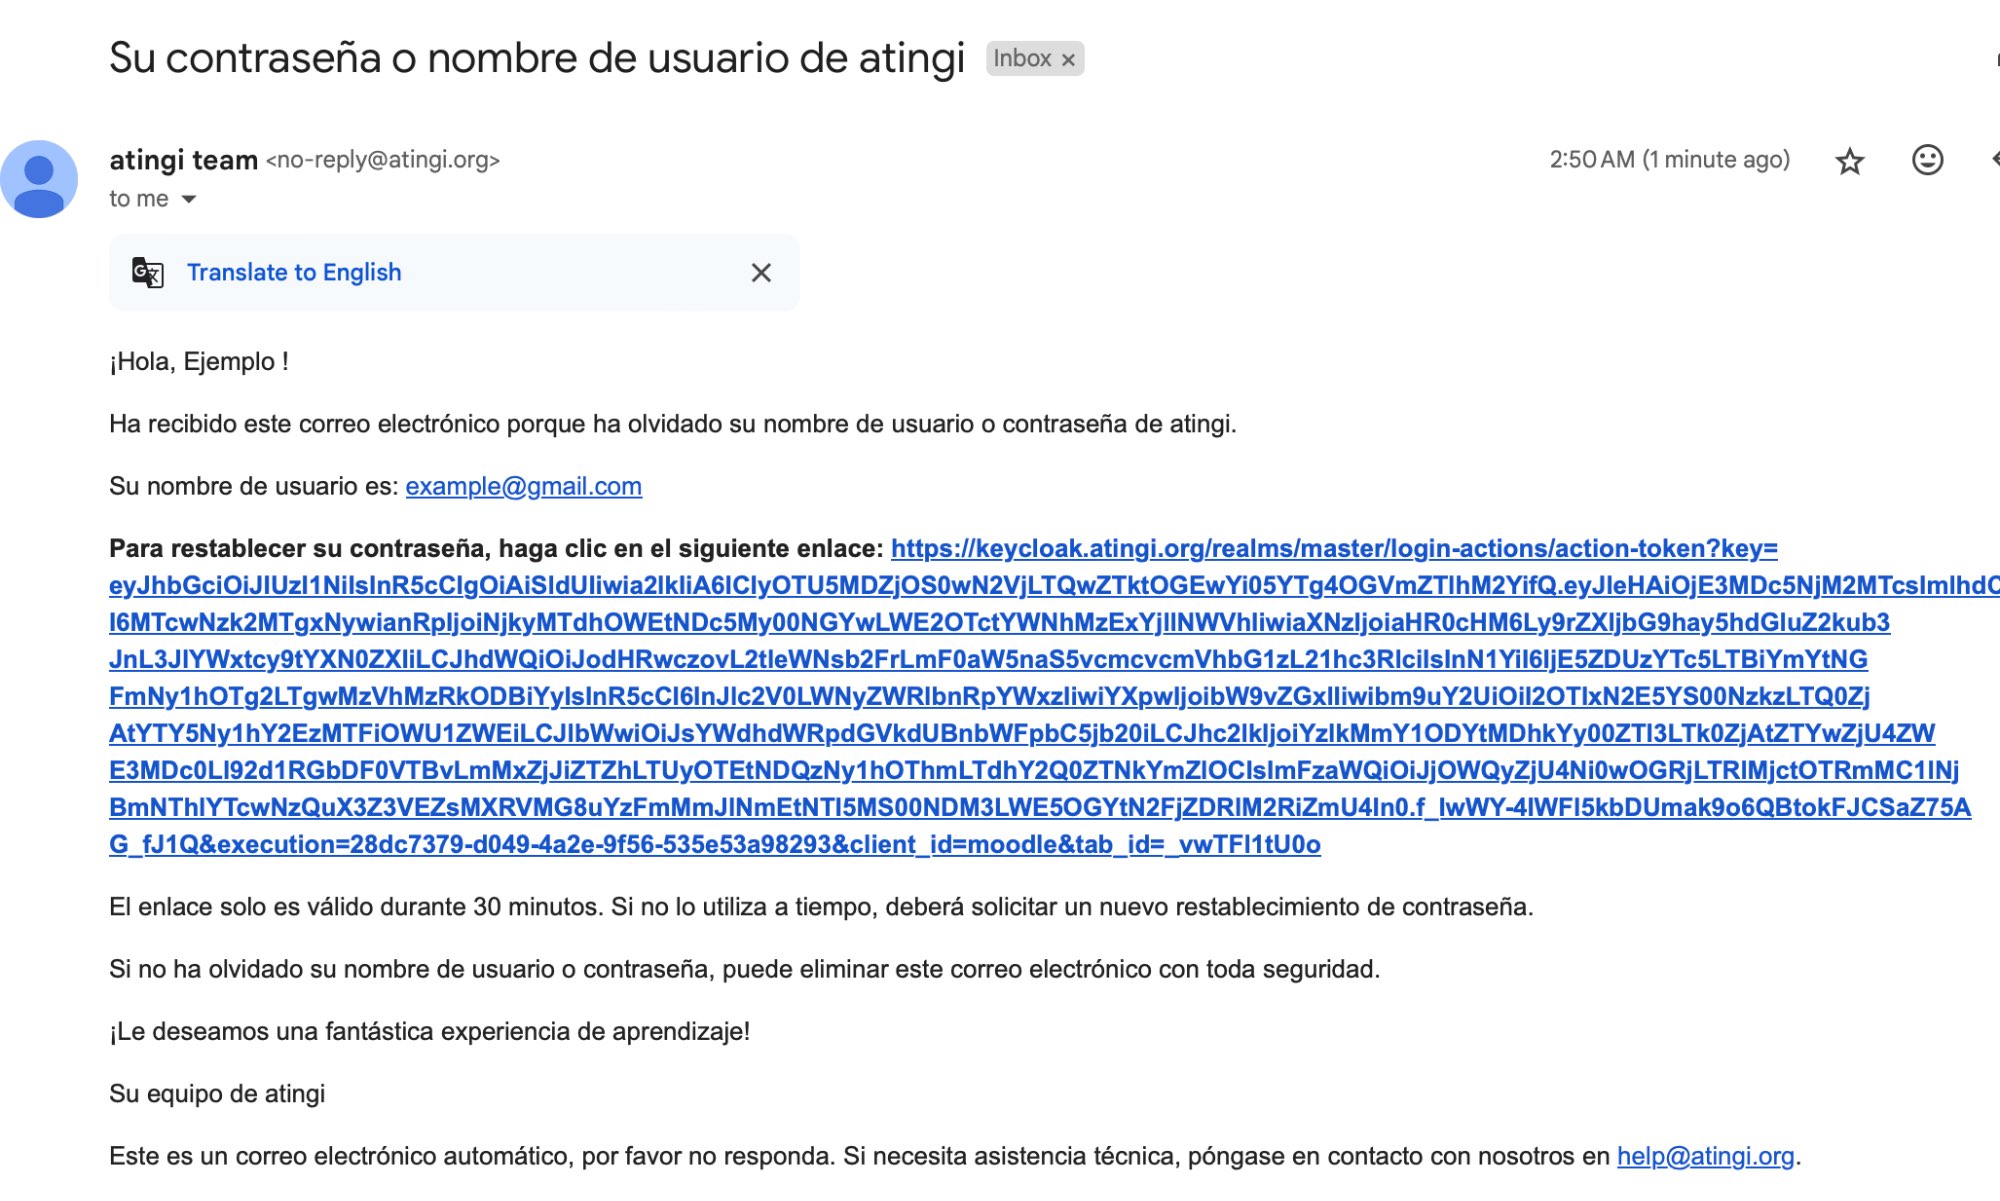This screenshot has height=1201, width=2000.
Task: Expand recipient details next to 'to me'
Action: click(188, 199)
